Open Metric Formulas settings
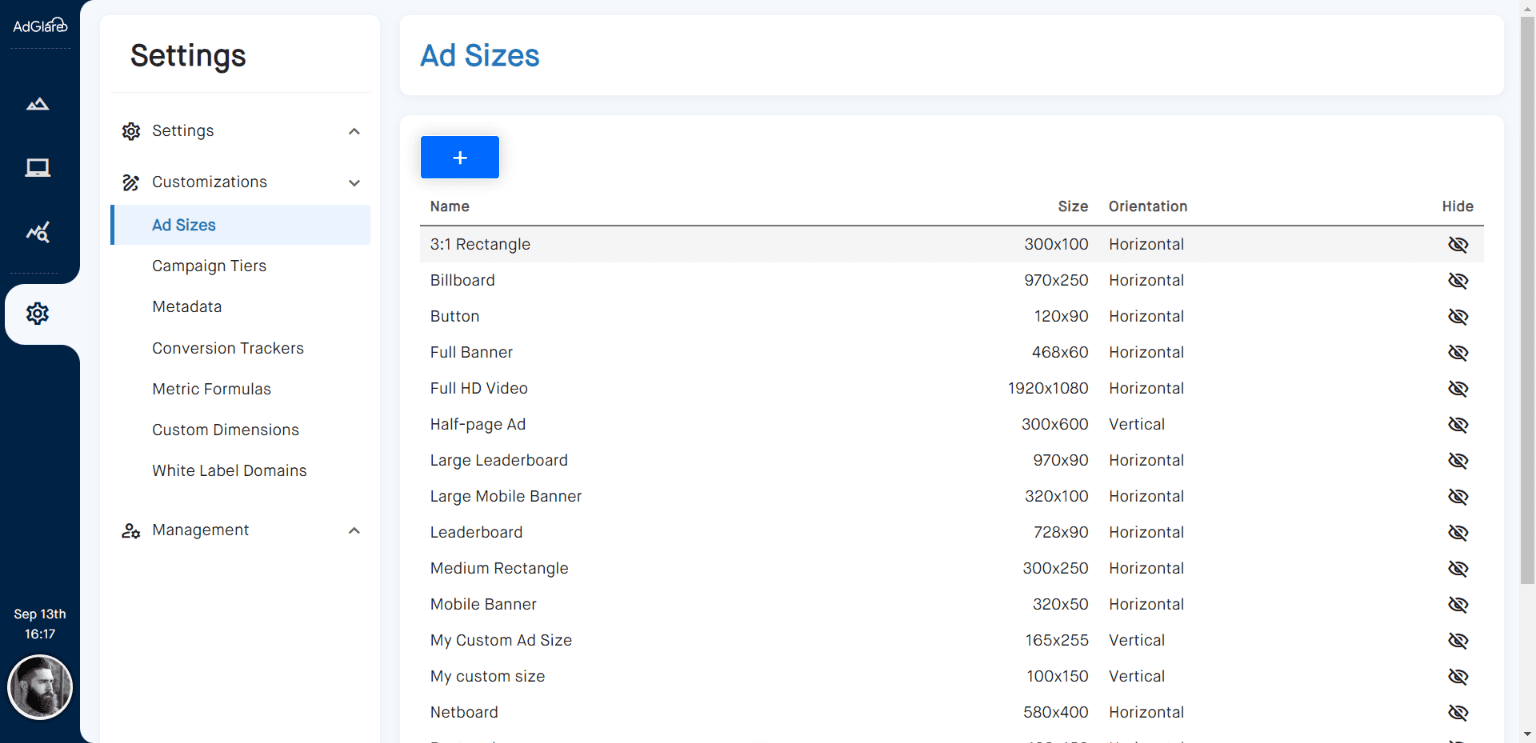Screen dimensions: 1536x743 pos(212,389)
